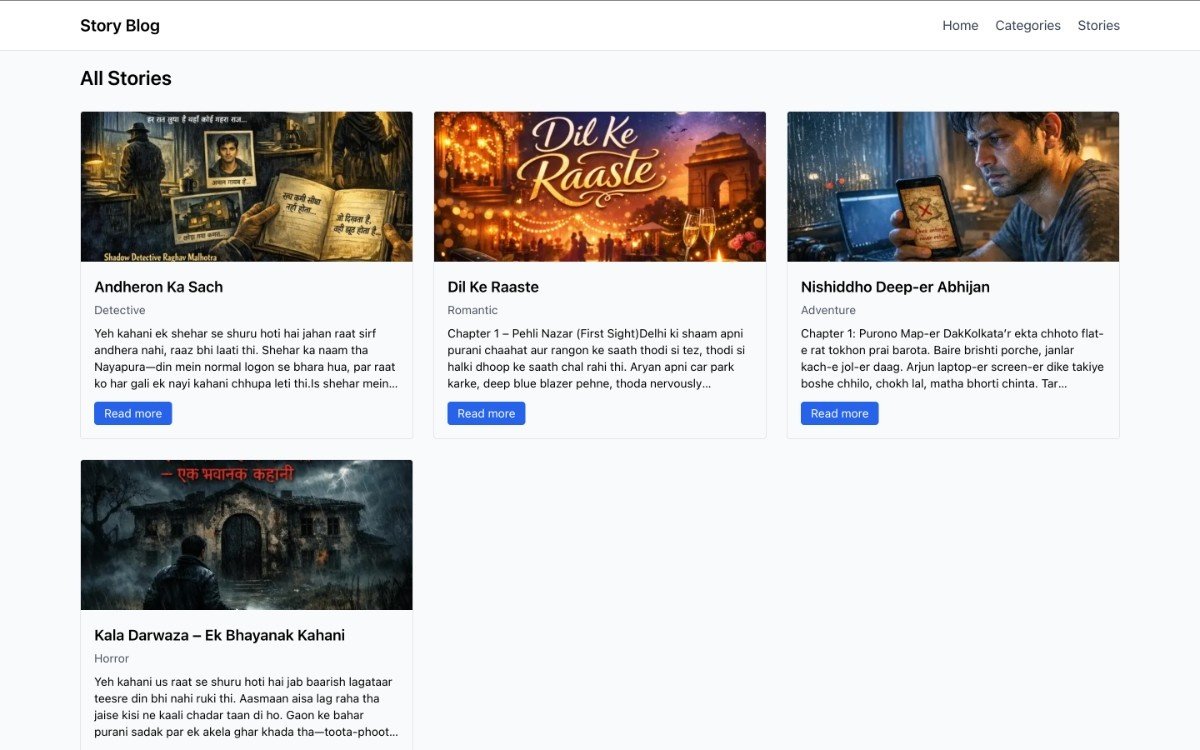Select the Nishiddho Deep-er Abhijan cover image

tap(953, 187)
